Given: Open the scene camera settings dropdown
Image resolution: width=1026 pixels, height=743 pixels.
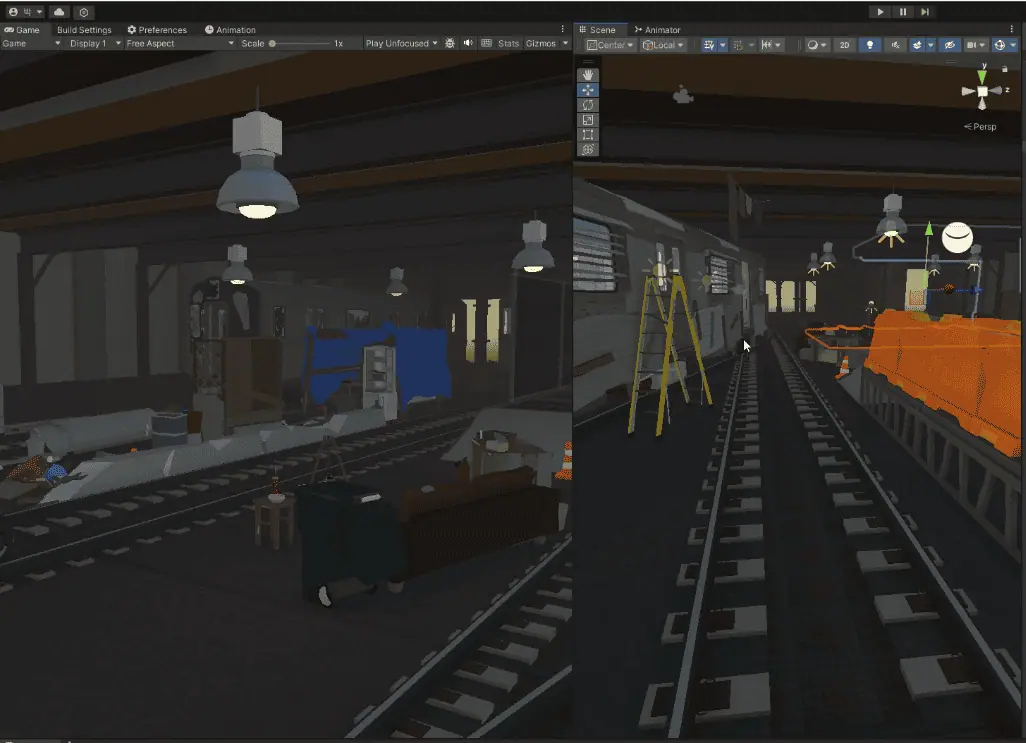Looking at the screenshot, I should (976, 45).
